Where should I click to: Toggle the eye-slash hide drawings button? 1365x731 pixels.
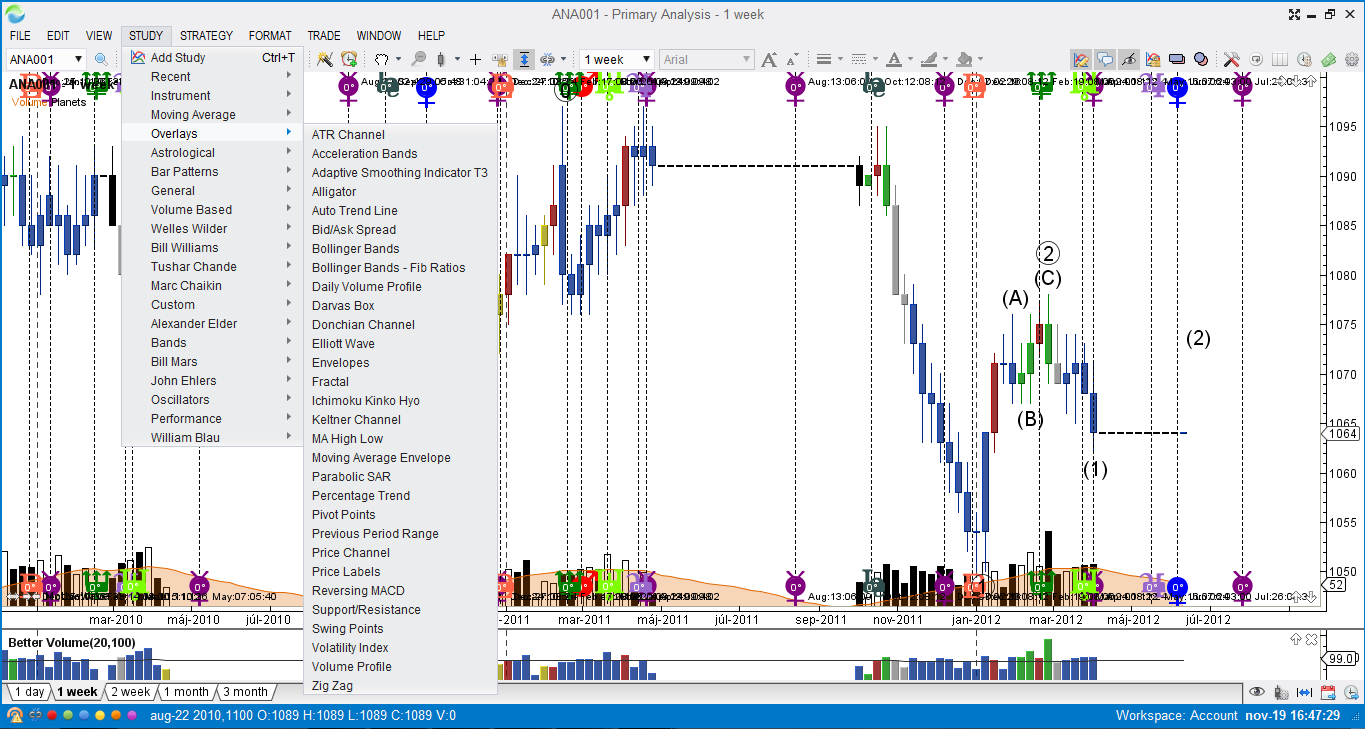[1129, 60]
